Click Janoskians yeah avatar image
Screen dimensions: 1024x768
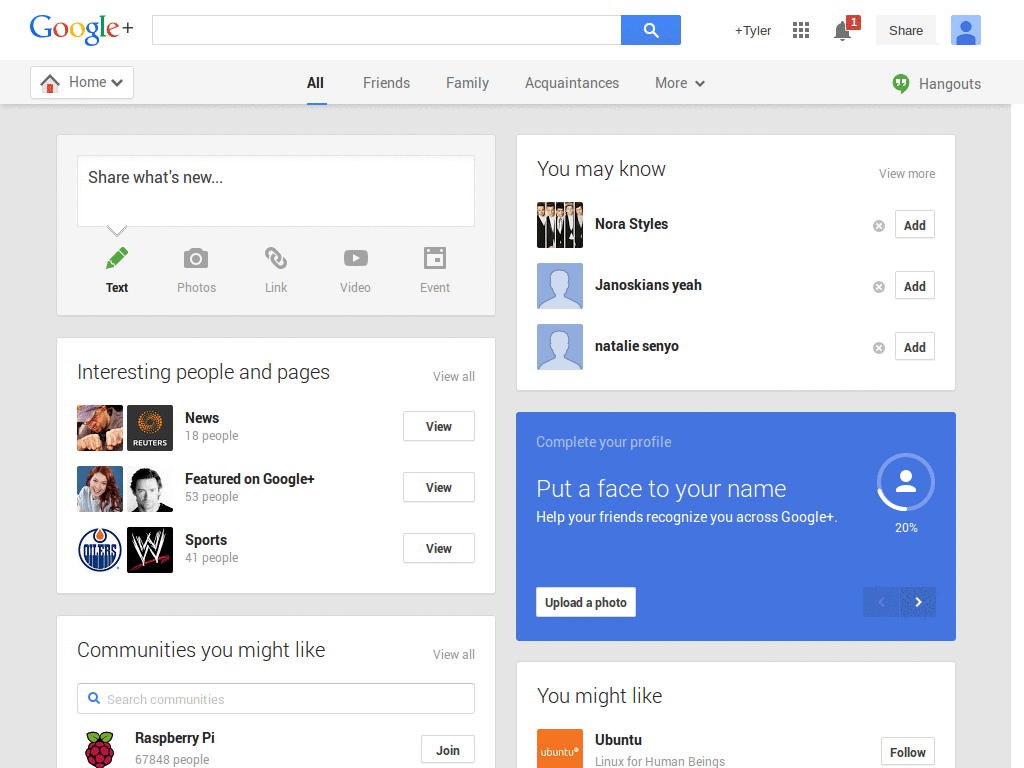coord(560,286)
